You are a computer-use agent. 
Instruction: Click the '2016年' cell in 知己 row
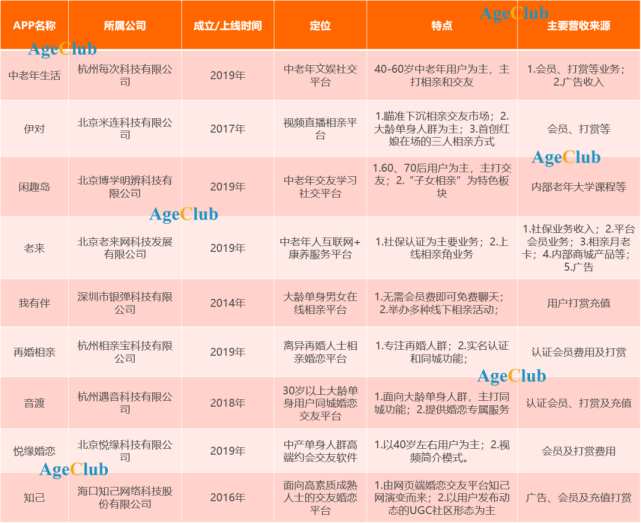point(228,498)
